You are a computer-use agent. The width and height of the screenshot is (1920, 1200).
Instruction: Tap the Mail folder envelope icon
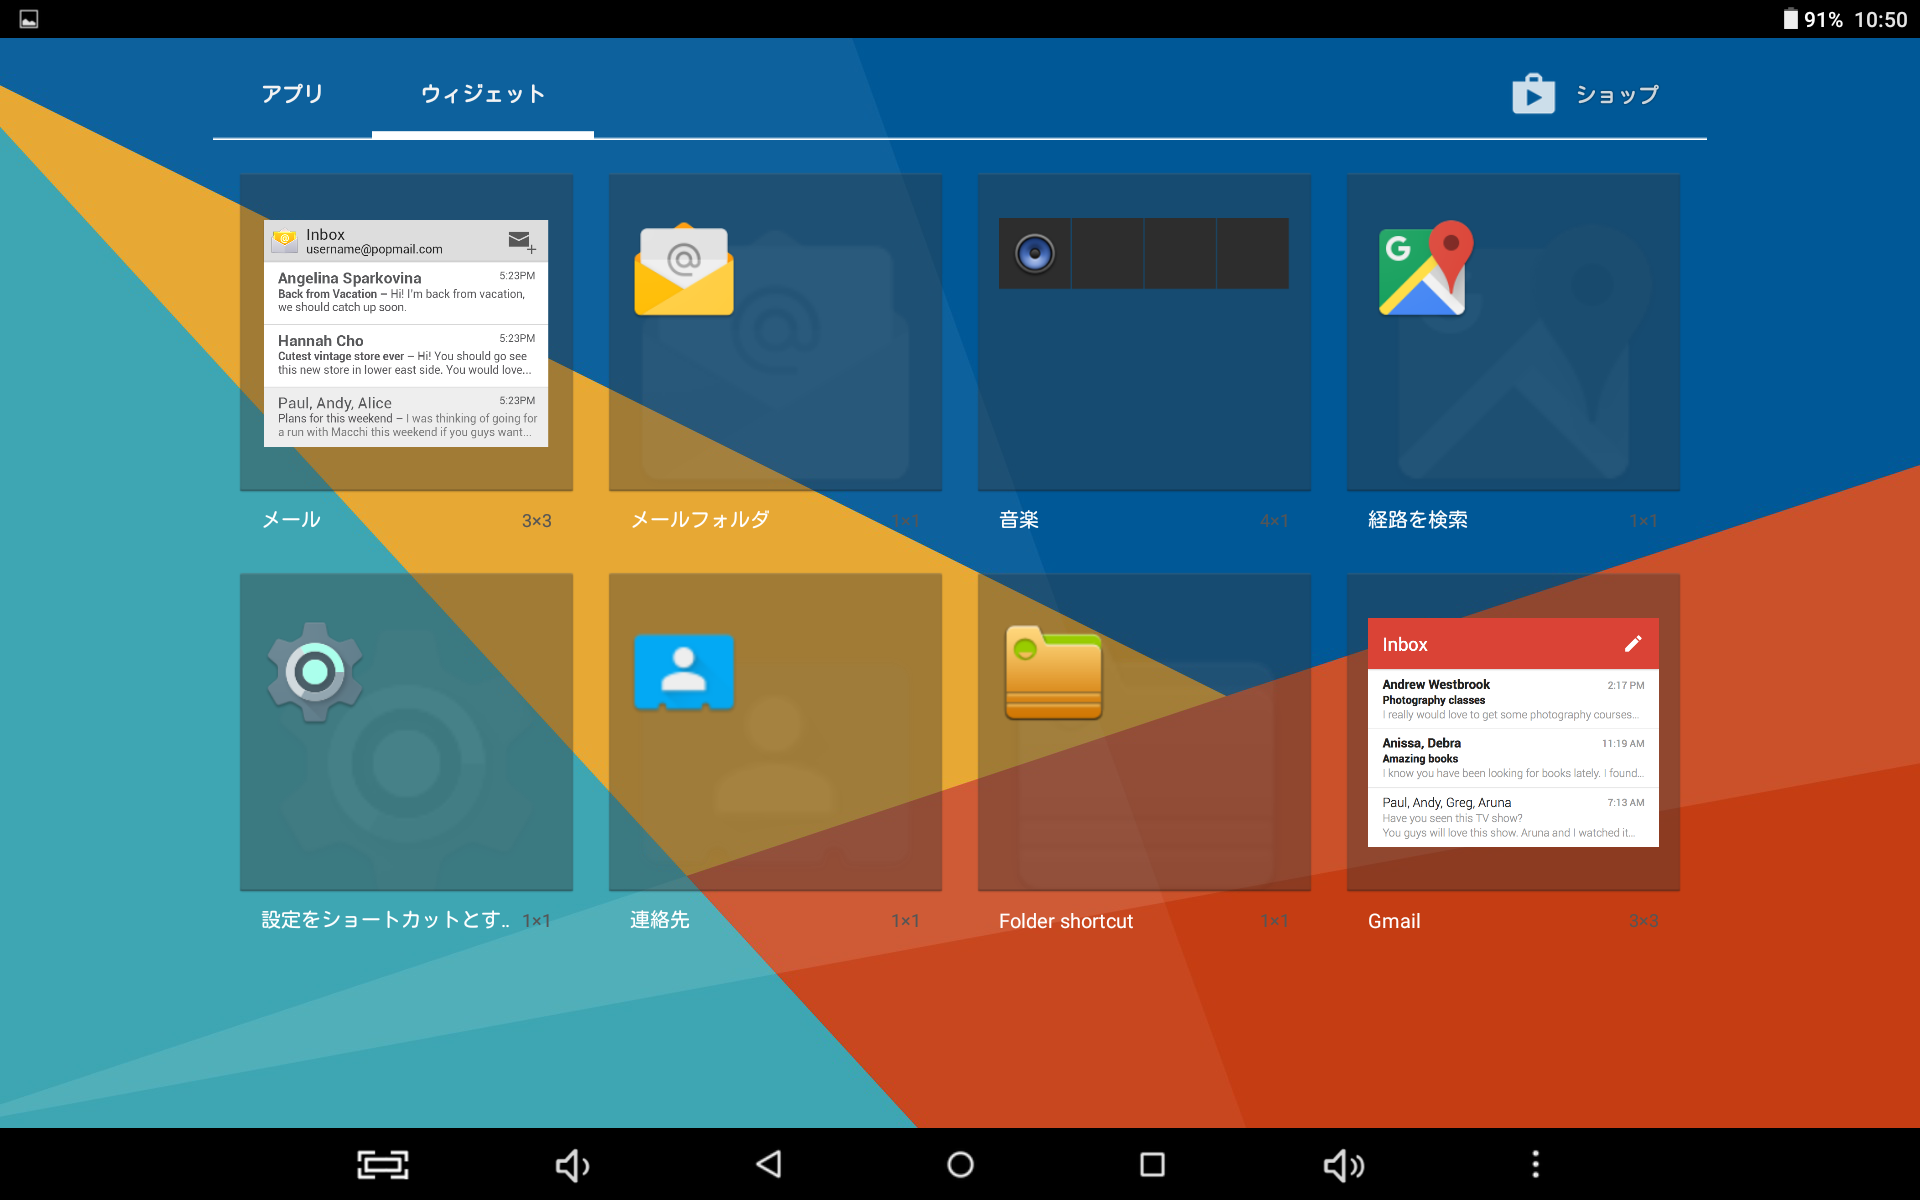click(684, 270)
